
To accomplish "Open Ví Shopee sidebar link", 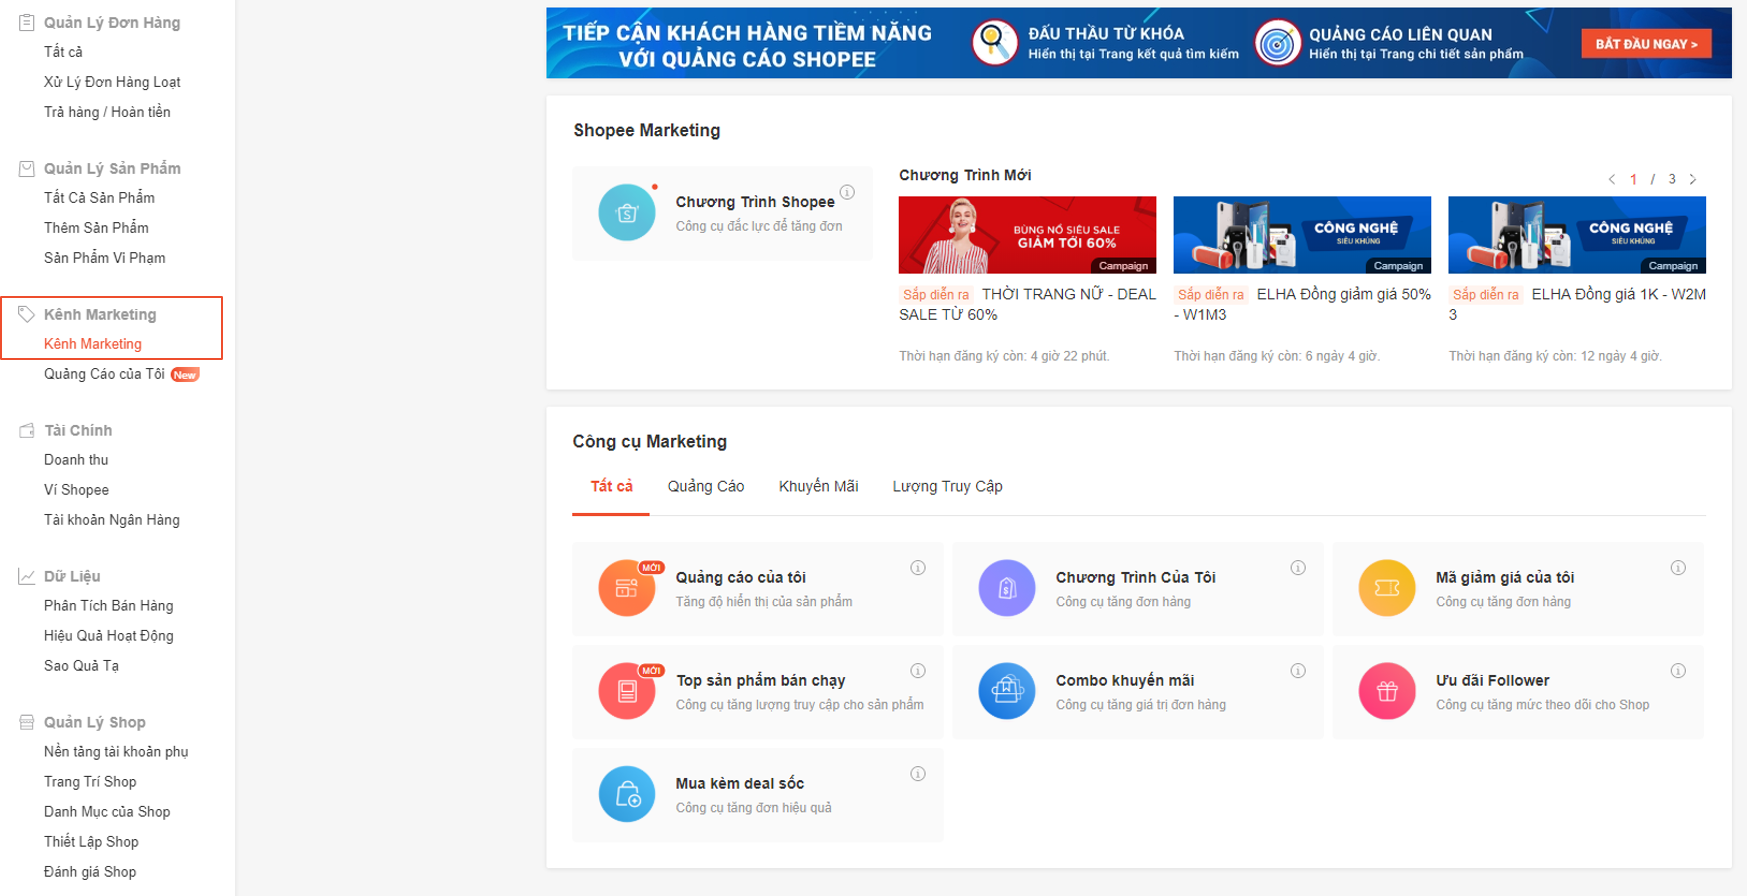I will pos(76,490).
